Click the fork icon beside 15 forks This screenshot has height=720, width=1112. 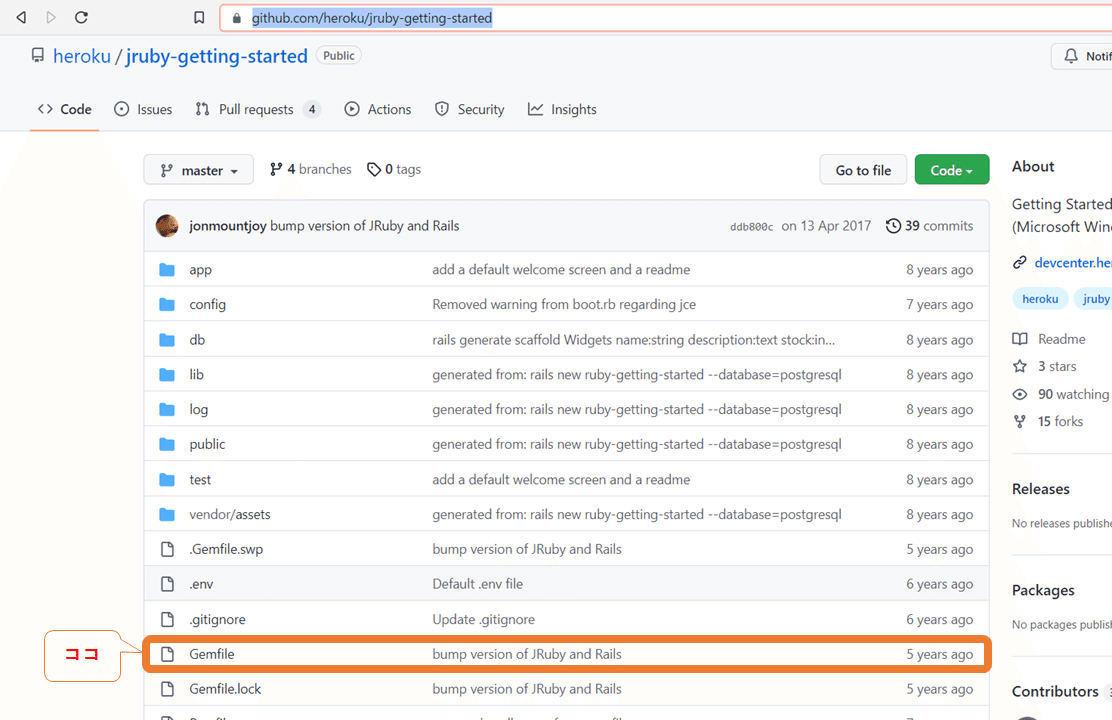click(1020, 421)
